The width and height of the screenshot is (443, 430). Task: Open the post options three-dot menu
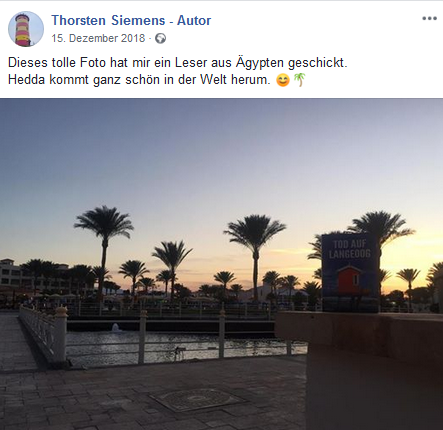429,18
